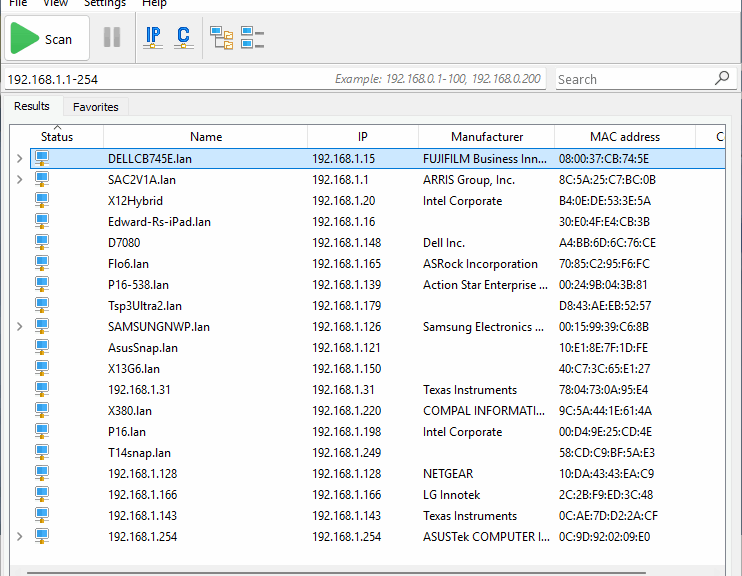Click the computer icon for P16-538.lan
This screenshot has width=742, height=576.
tap(42, 284)
